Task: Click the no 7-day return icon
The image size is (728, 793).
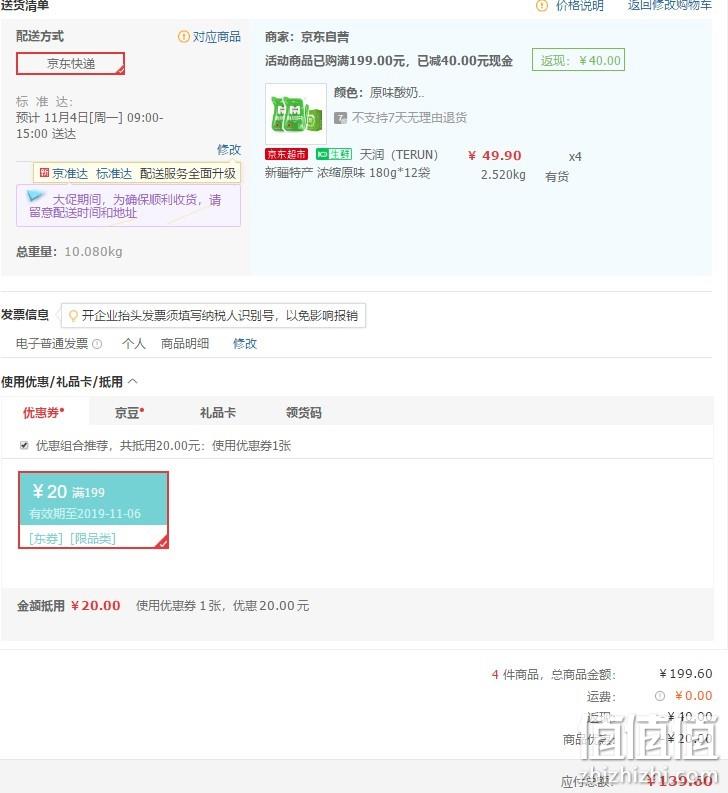Action: (x=340, y=118)
